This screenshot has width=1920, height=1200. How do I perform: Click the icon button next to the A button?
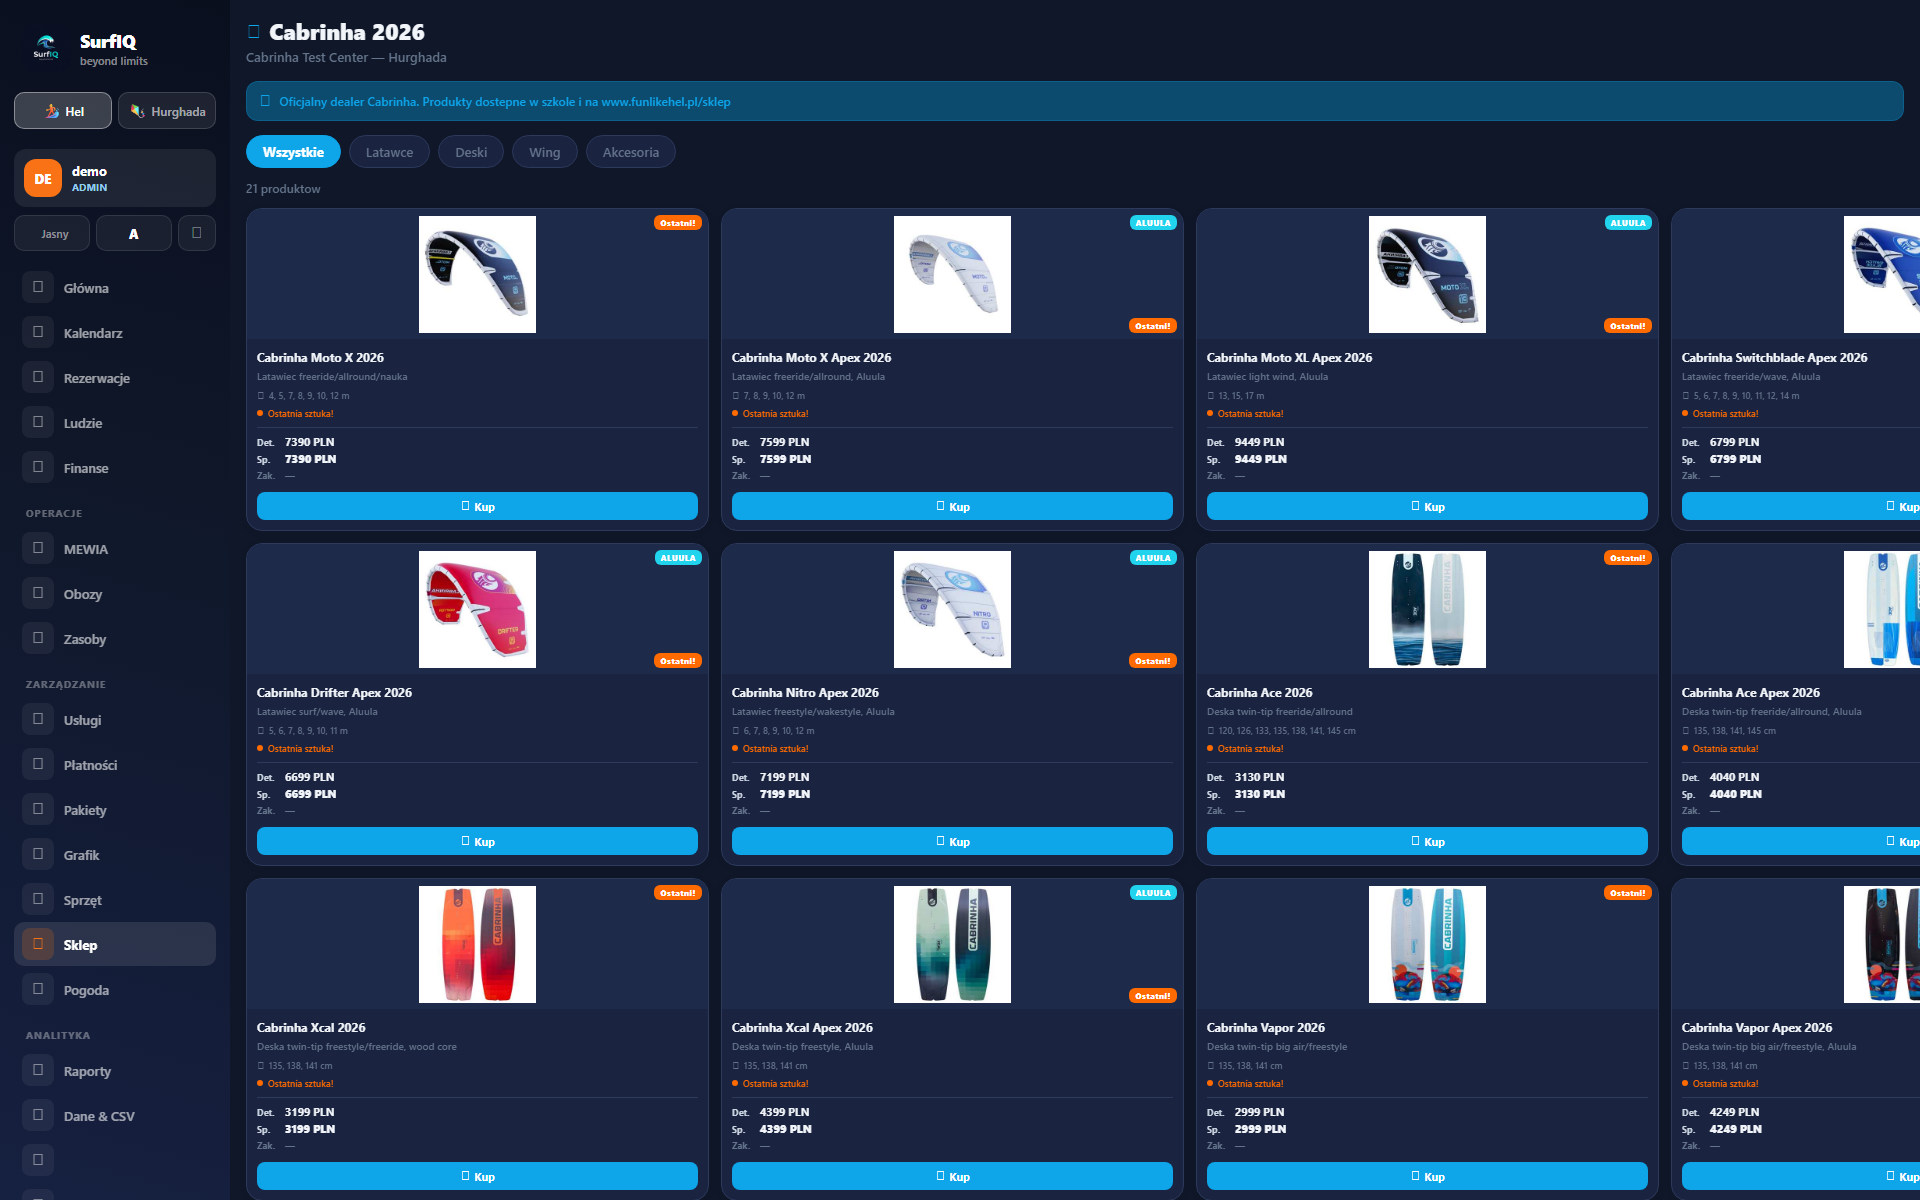point(197,233)
